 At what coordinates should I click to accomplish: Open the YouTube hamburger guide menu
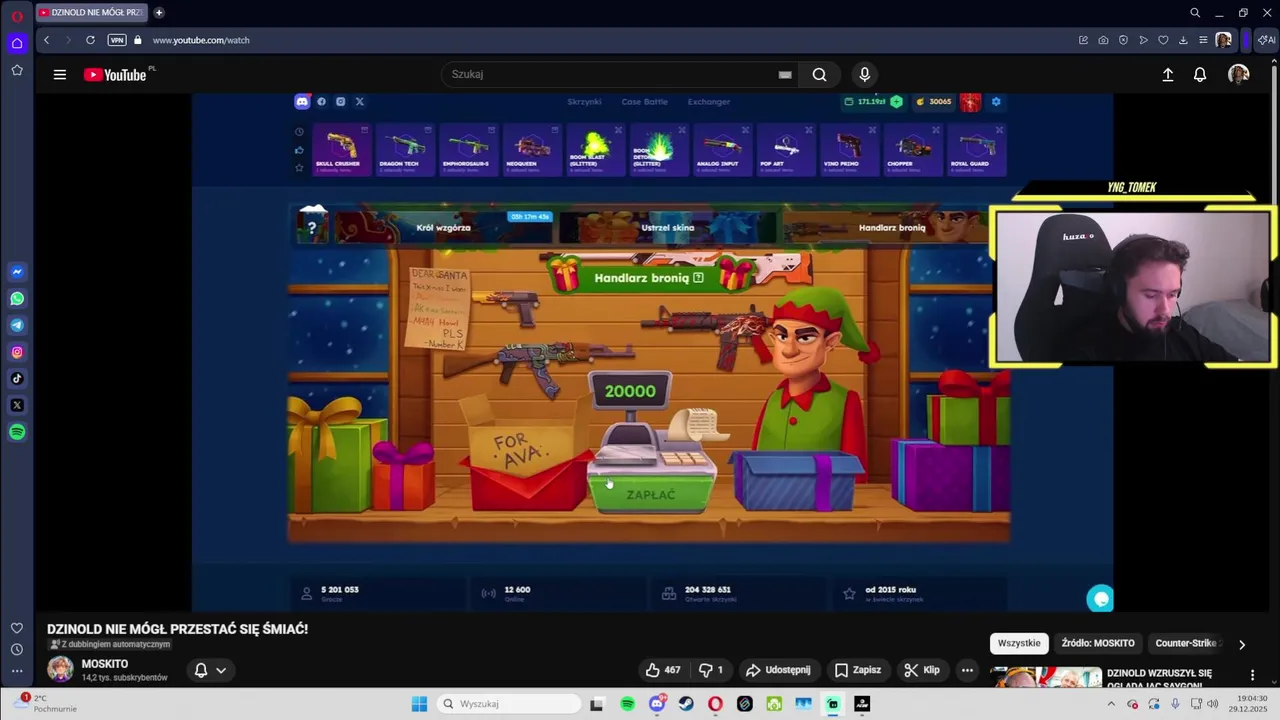click(x=60, y=74)
